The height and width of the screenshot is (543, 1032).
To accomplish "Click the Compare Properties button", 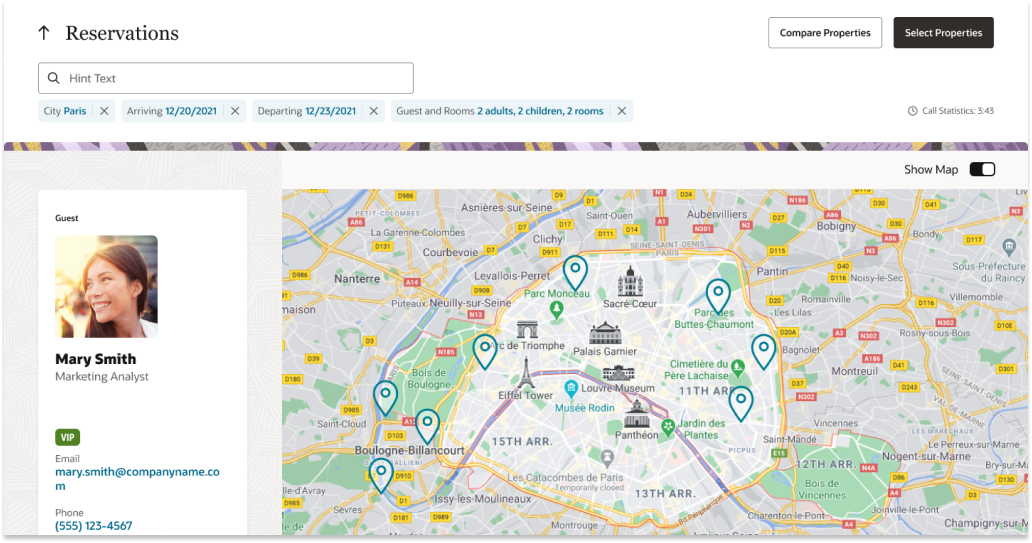I will 825,33.
